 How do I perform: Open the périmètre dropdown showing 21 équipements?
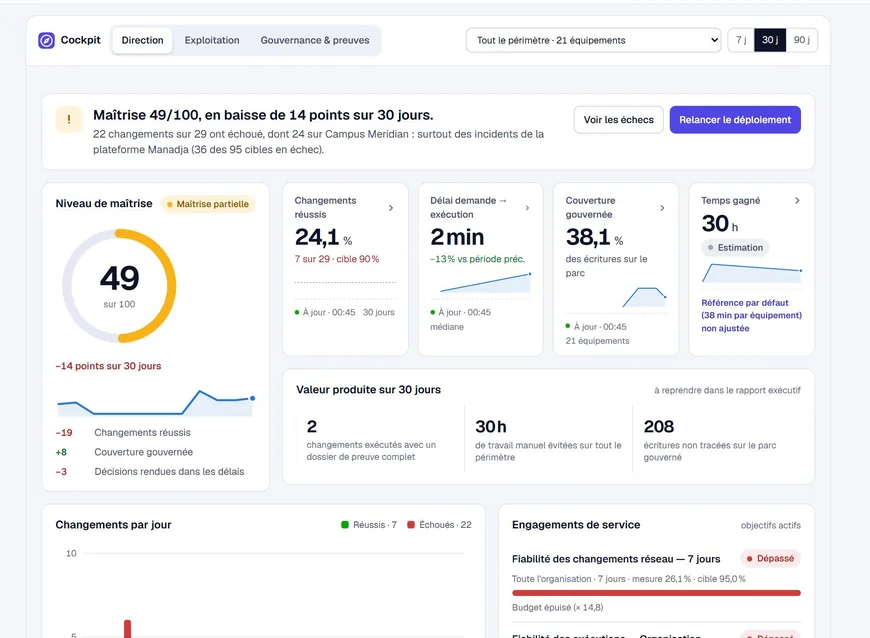(593, 40)
